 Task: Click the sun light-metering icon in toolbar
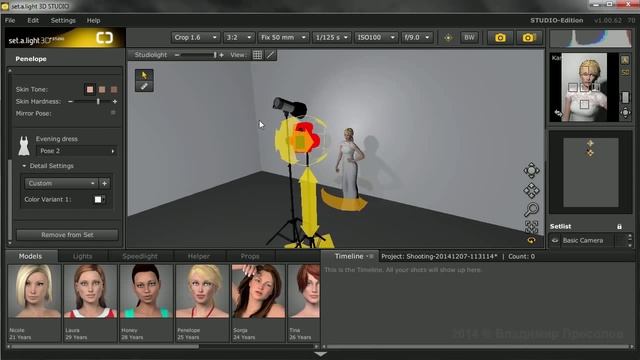448,38
